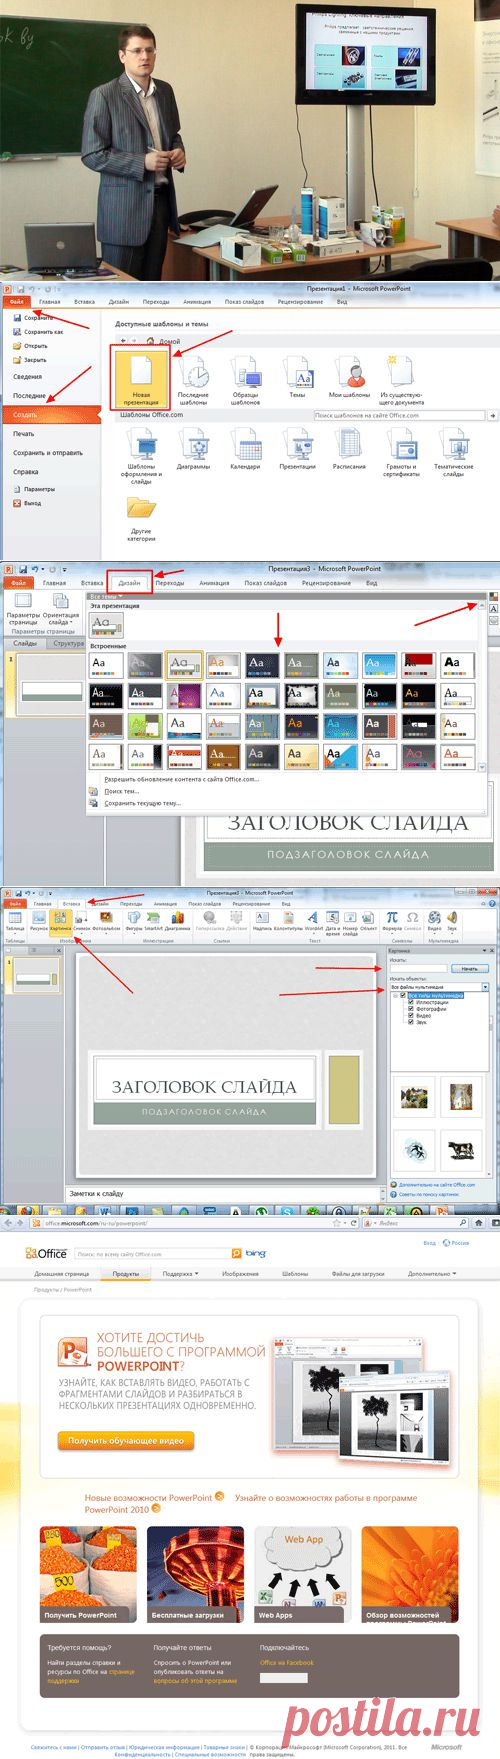Expand the Поддержка menu on Office site

click(181, 1273)
